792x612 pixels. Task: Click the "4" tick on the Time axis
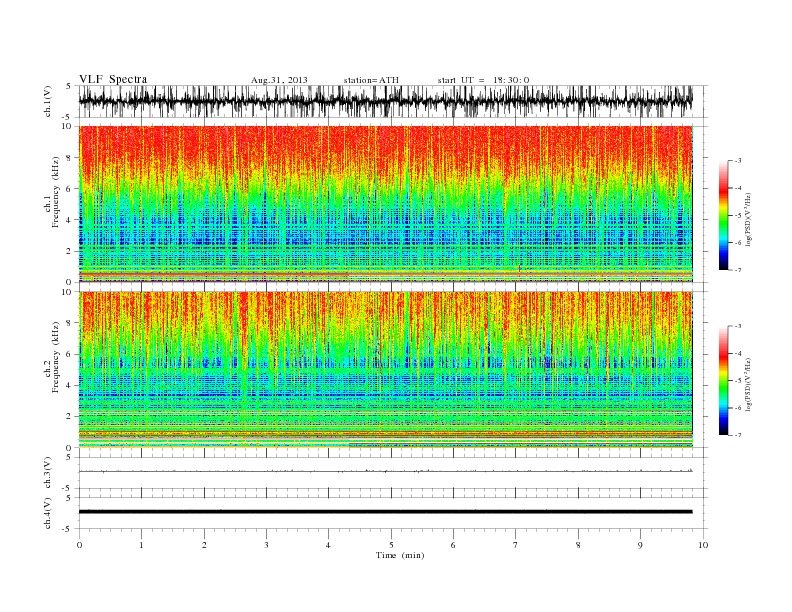coord(328,545)
